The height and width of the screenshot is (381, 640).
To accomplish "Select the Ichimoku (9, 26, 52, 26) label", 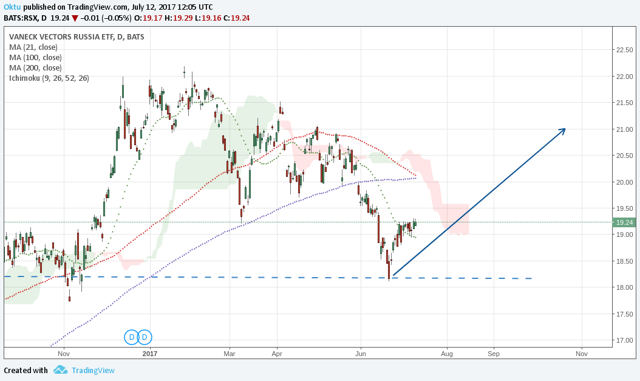I will [x=49, y=78].
